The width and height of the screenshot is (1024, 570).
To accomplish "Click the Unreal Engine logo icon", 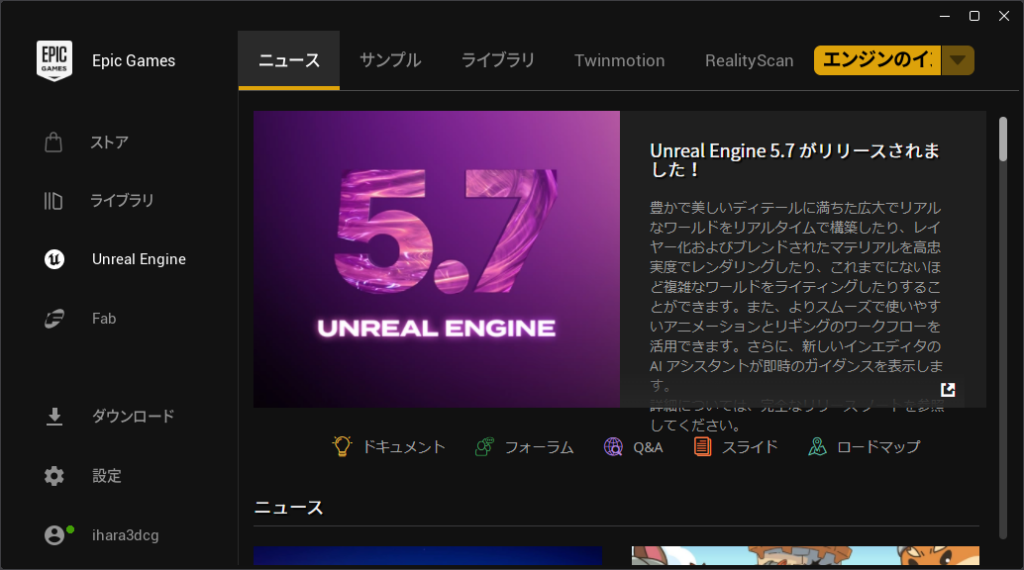I will pyautogui.click(x=54, y=260).
